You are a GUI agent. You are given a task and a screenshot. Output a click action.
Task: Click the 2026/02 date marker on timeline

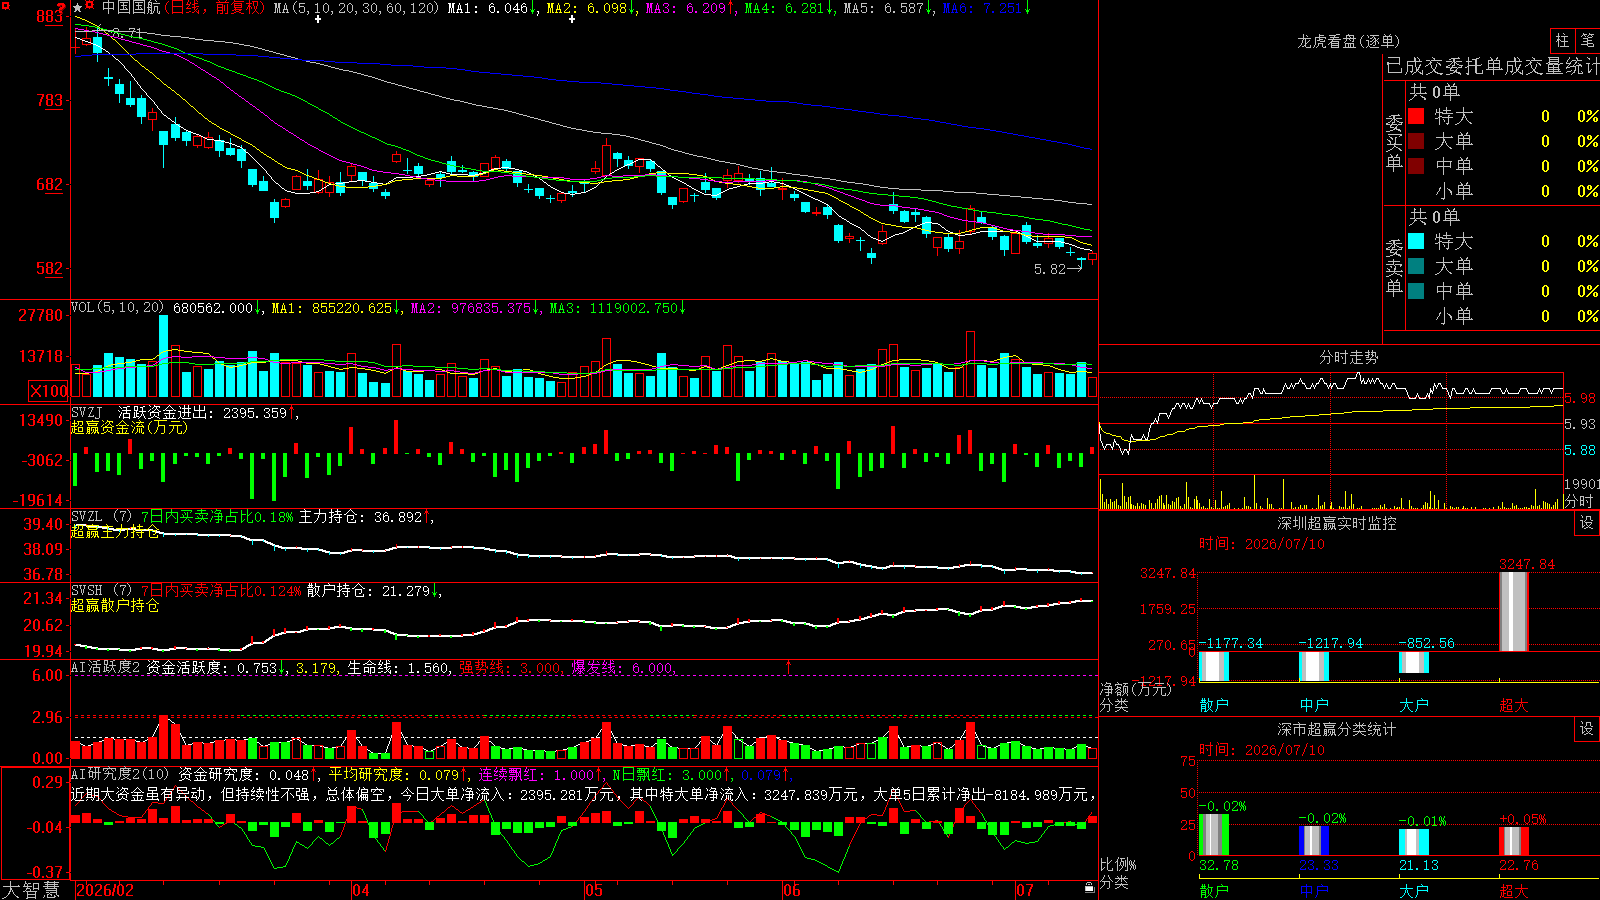(105, 890)
